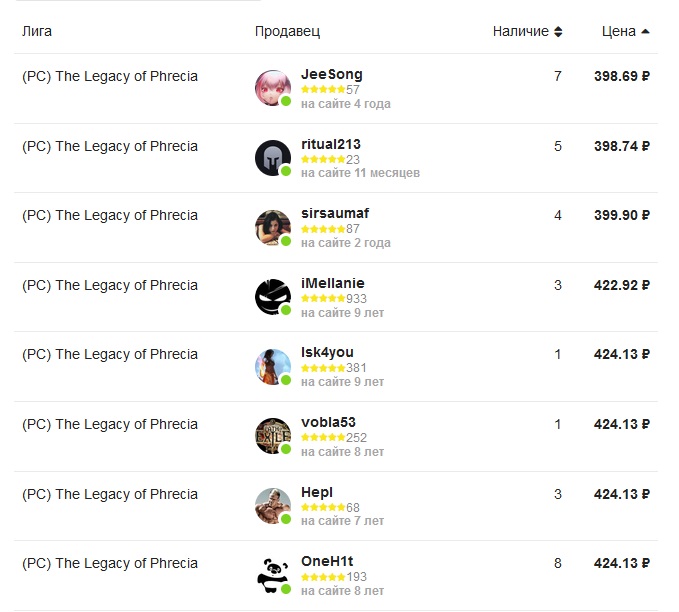The width and height of the screenshot is (679, 612).
Task: Sort listings by Цена column arrow
Action: click(645, 31)
